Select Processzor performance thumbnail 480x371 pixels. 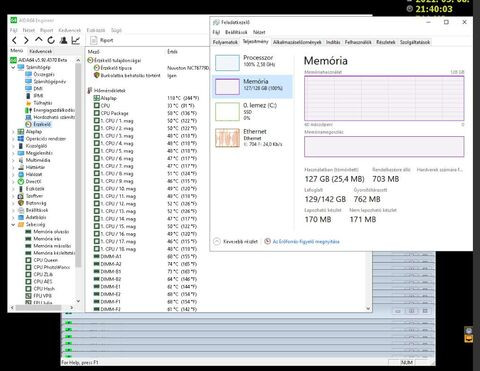(x=227, y=63)
